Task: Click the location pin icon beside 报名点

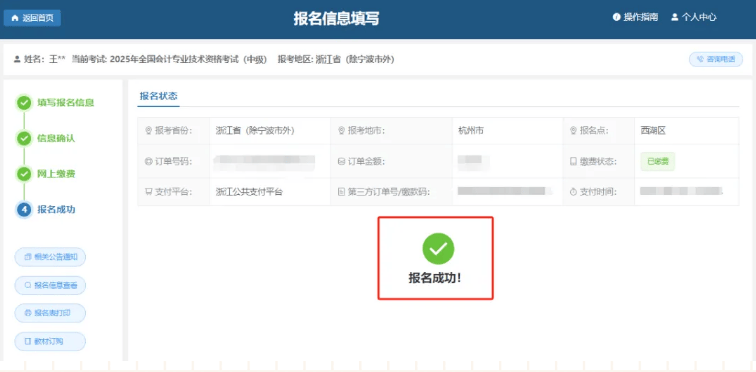Action: point(573,131)
